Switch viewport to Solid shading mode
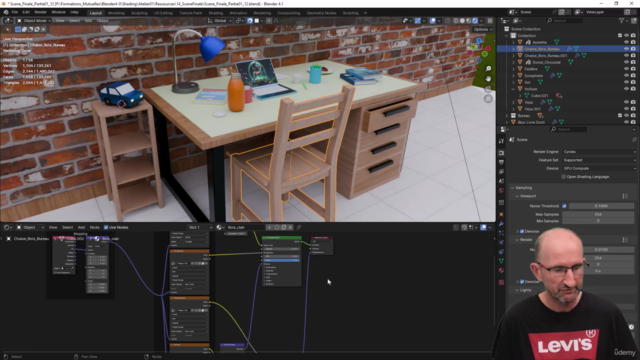The width and height of the screenshot is (640, 360). 462,21
